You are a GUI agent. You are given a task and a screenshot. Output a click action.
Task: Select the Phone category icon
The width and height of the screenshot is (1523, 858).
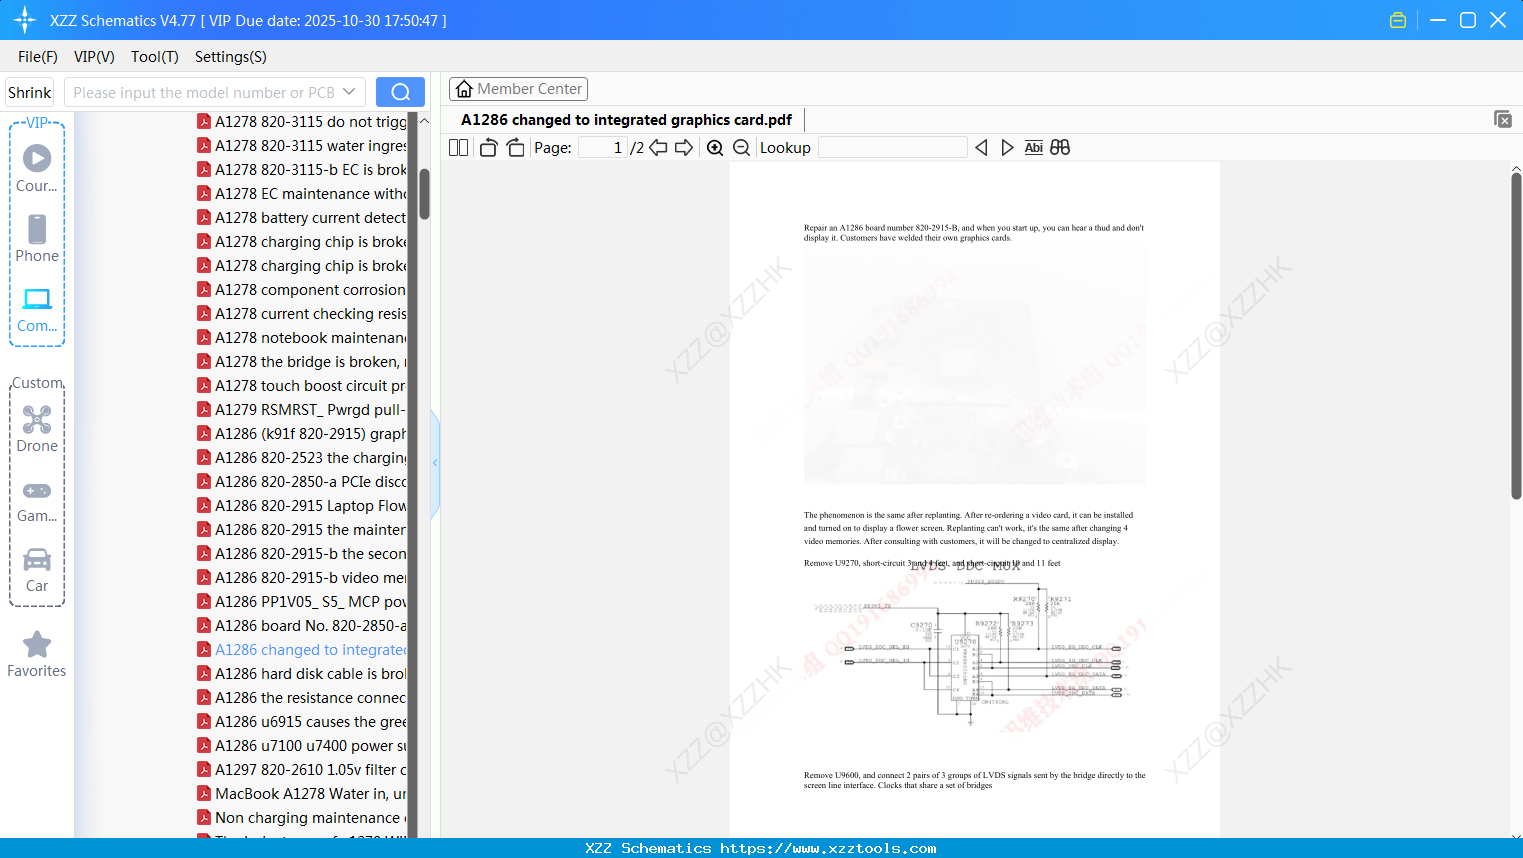click(37, 229)
